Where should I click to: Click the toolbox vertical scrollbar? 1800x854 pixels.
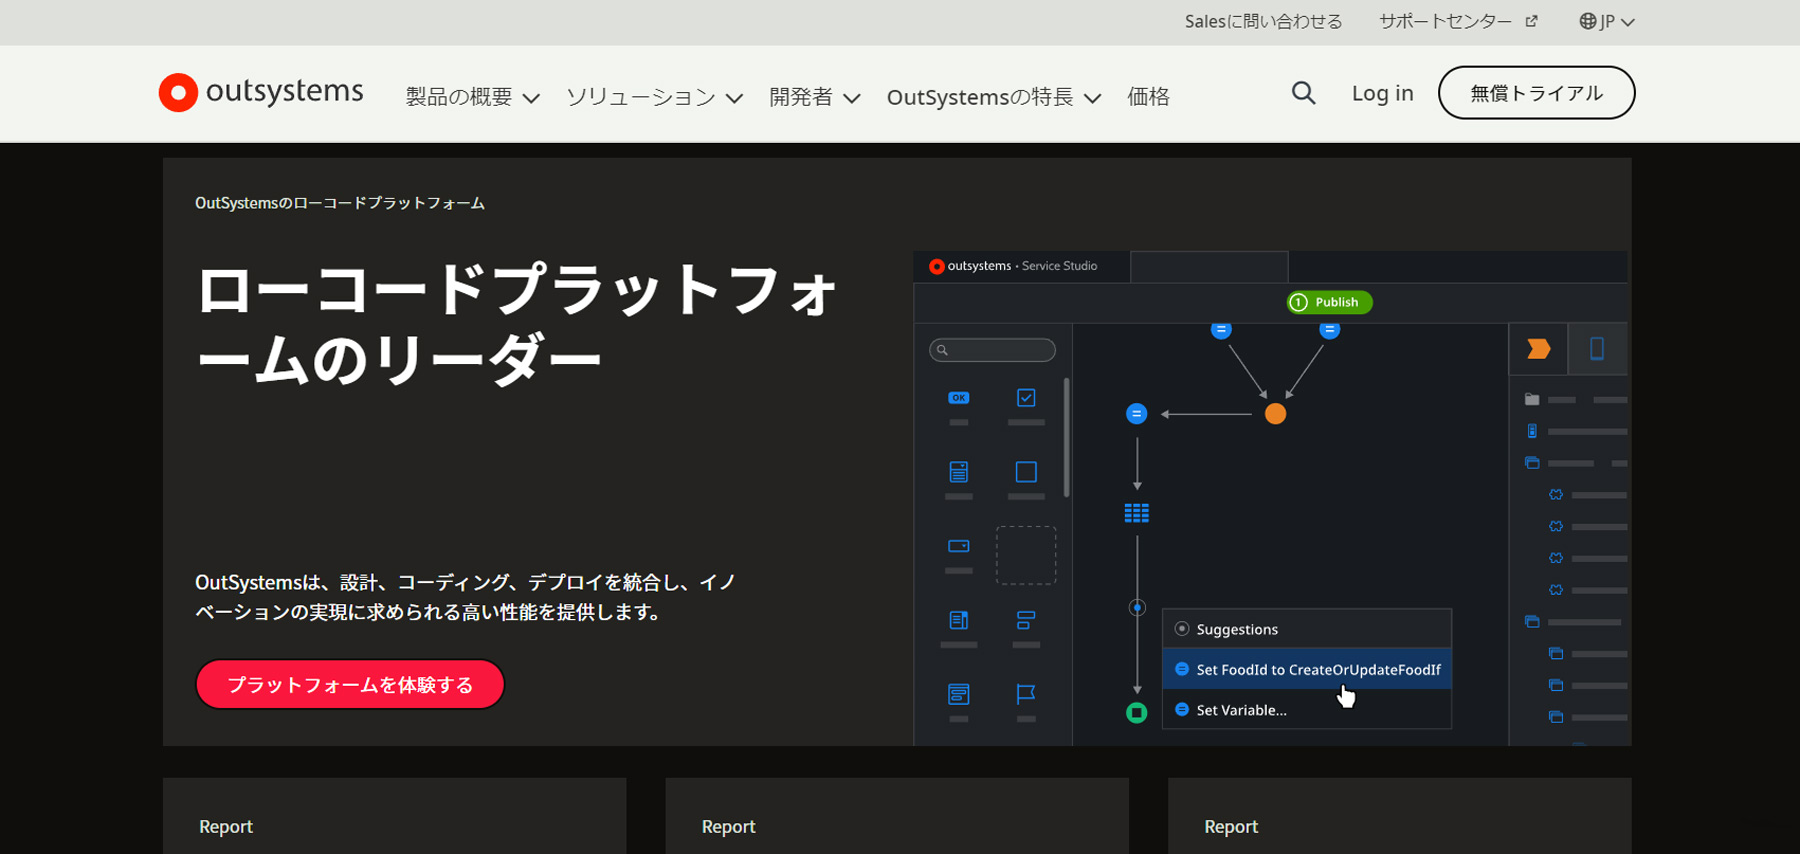point(1066,437)
